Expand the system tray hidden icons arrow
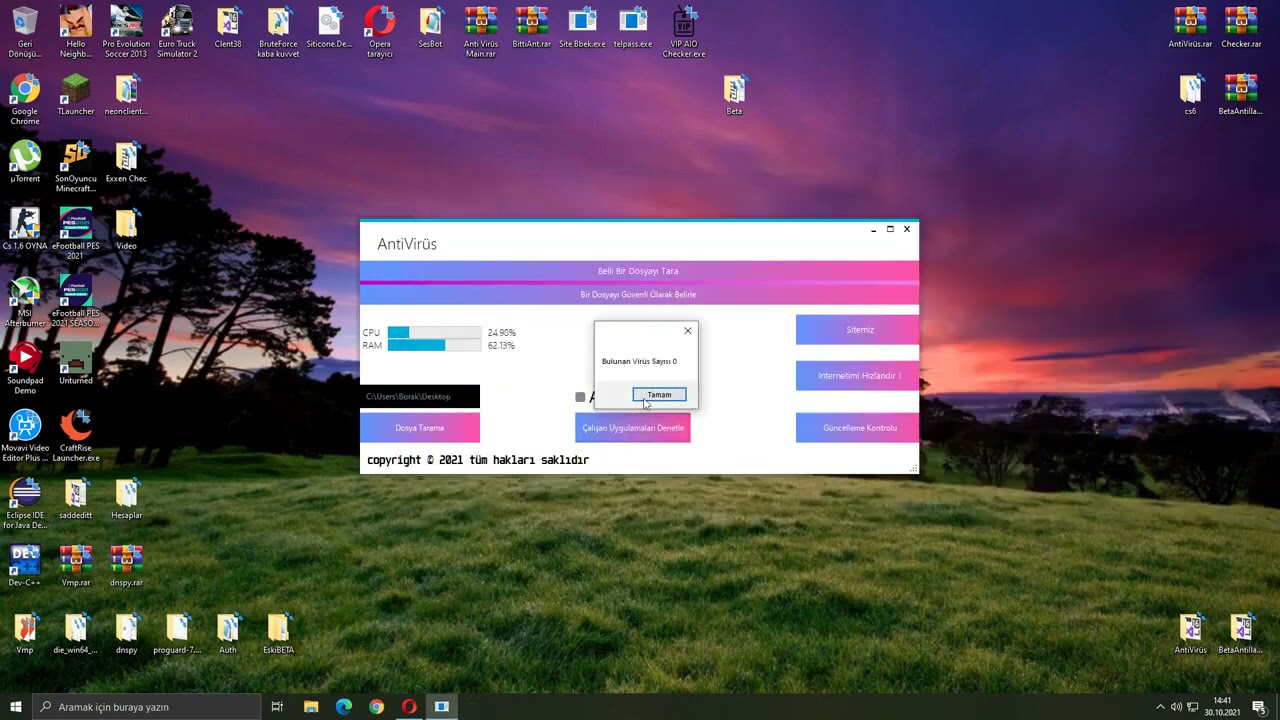 click(1160, 707)
